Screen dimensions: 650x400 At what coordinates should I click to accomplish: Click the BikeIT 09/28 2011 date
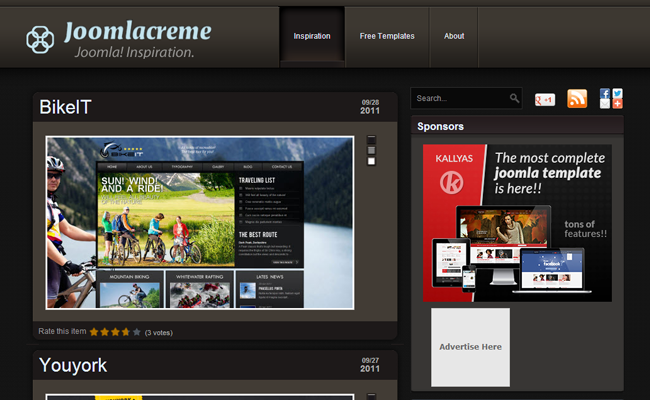pos(370,107)
